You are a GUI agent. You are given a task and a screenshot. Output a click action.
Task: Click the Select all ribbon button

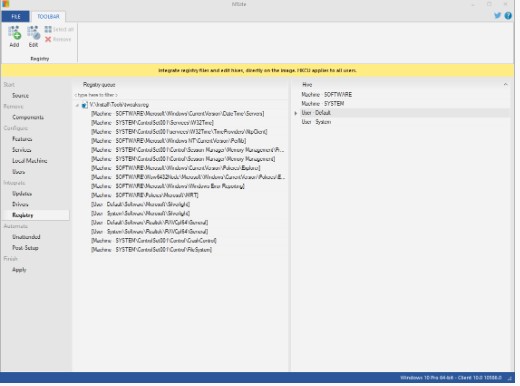click(59, 29)
